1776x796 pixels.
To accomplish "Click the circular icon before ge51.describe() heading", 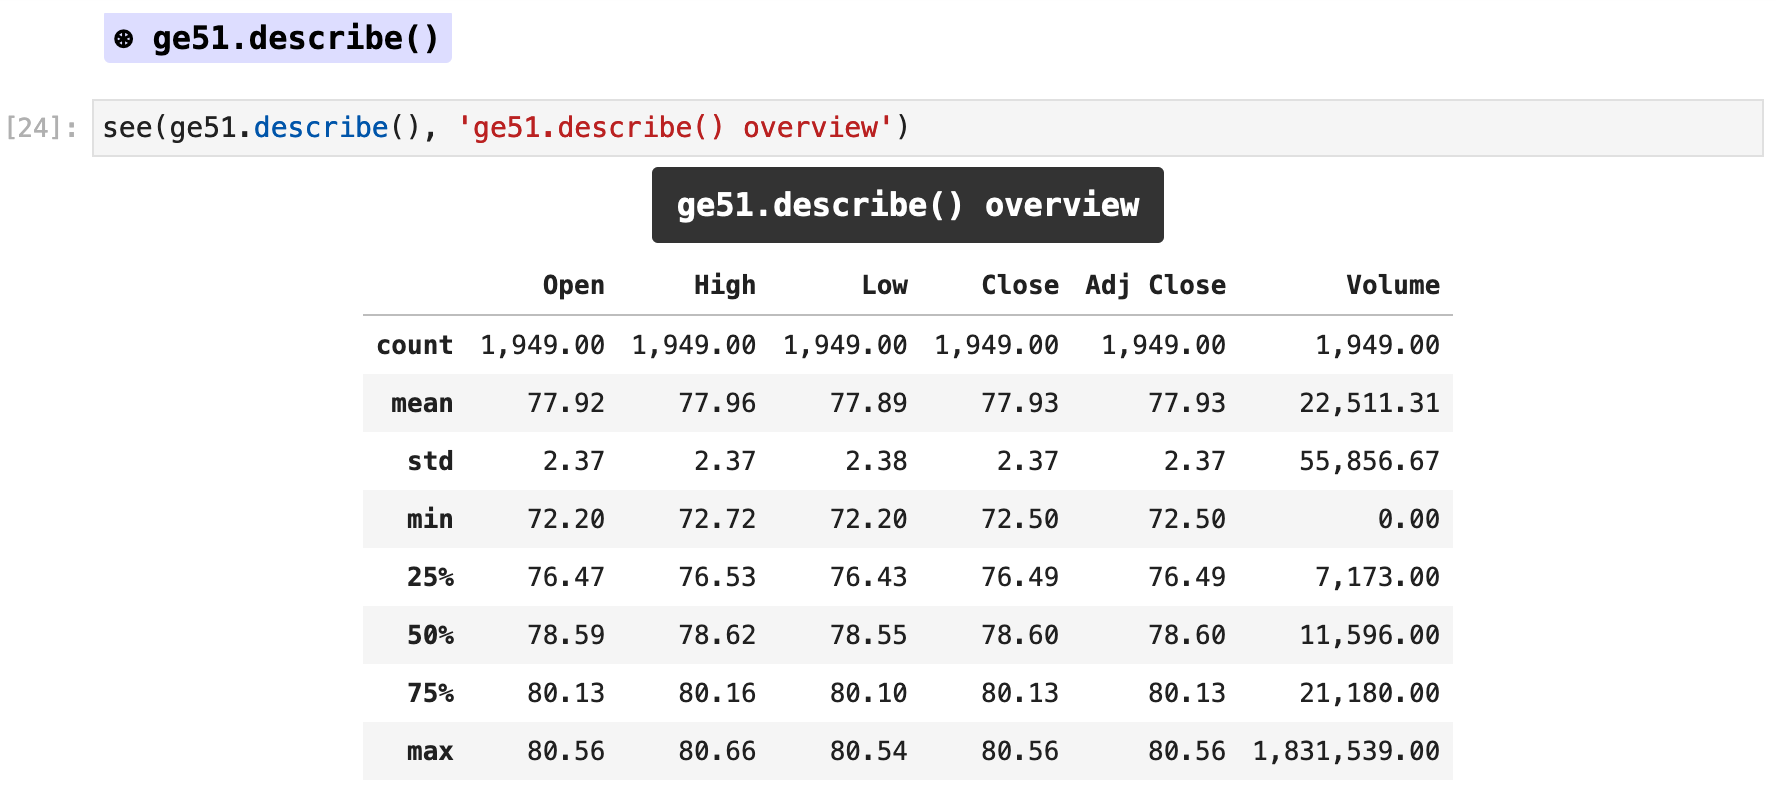I will point(124,39).
